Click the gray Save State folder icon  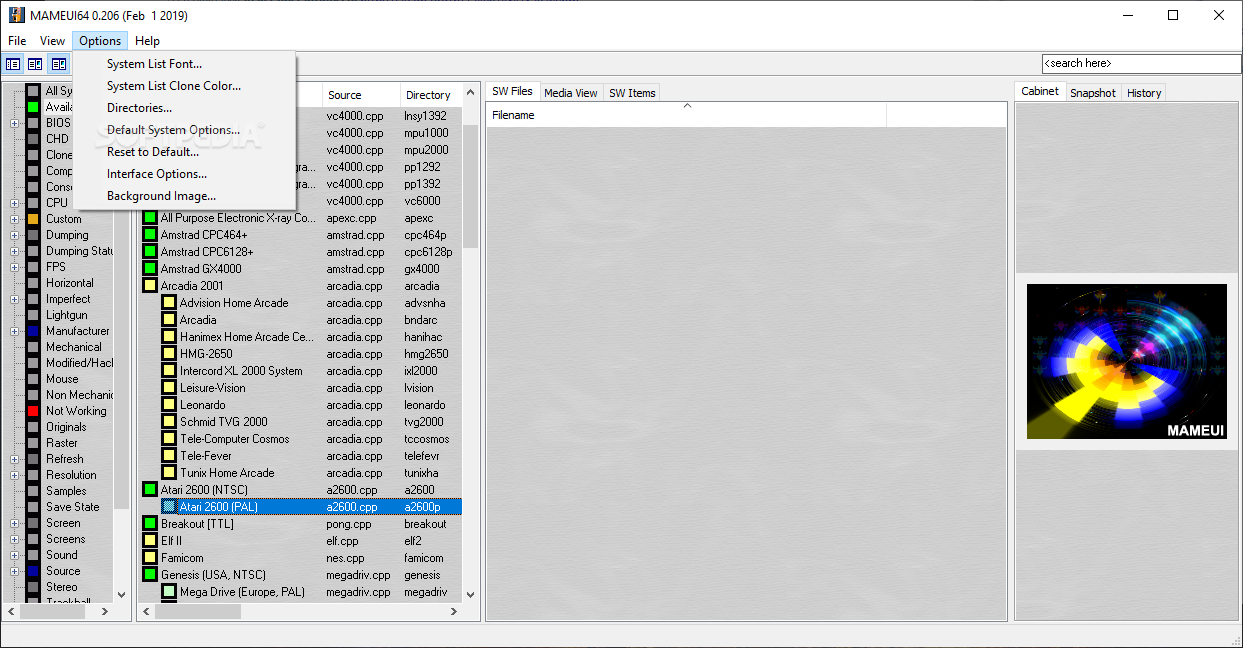click(33, 507)
